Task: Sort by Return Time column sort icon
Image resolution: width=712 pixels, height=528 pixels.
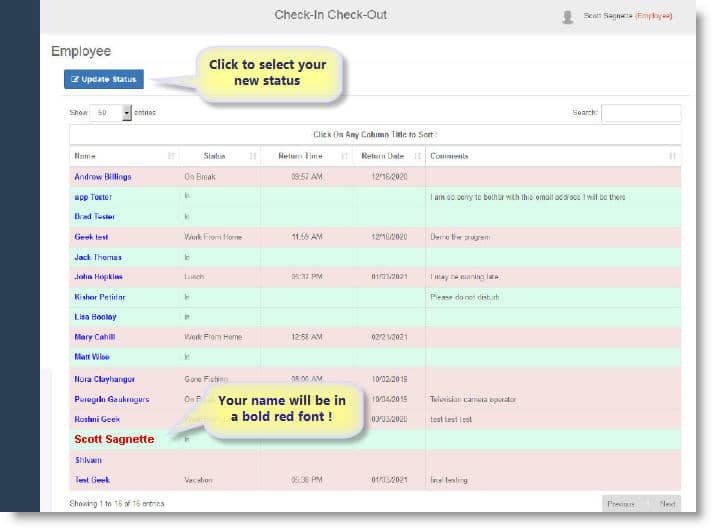Action: tap(344, 156)
